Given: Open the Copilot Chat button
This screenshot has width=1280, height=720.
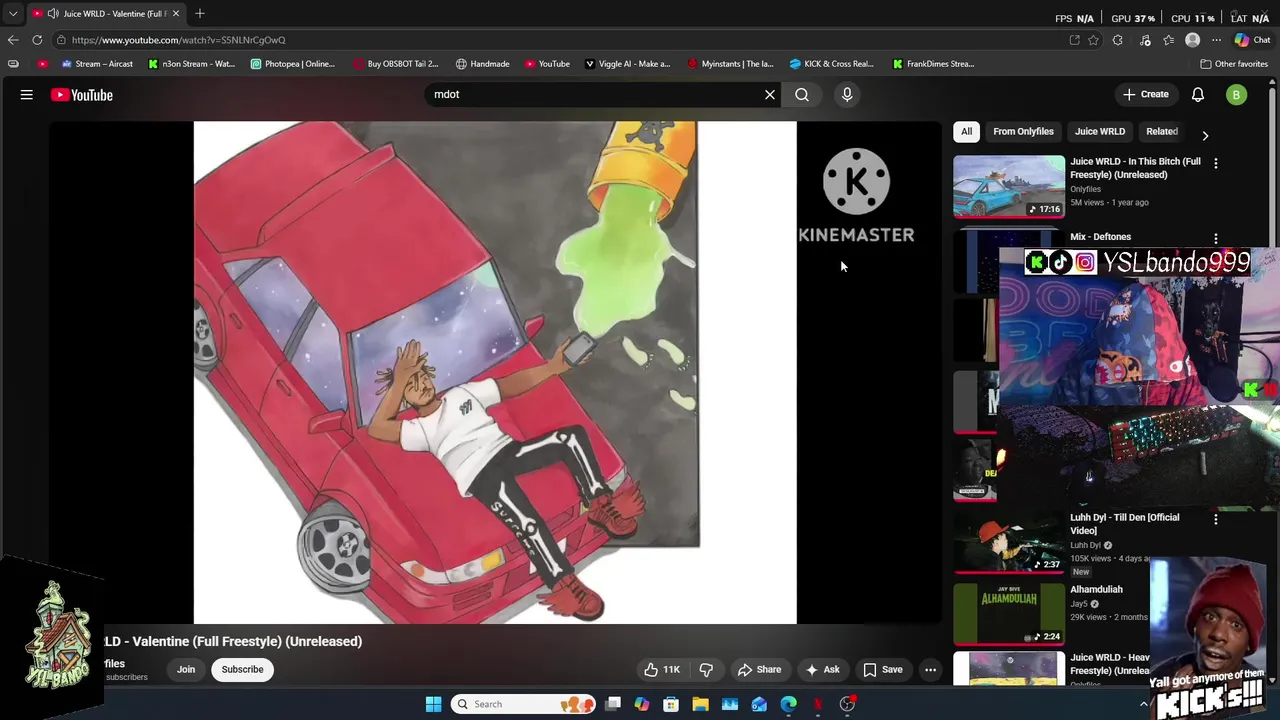Looking at the screenshot, I should pos(1252,40).
